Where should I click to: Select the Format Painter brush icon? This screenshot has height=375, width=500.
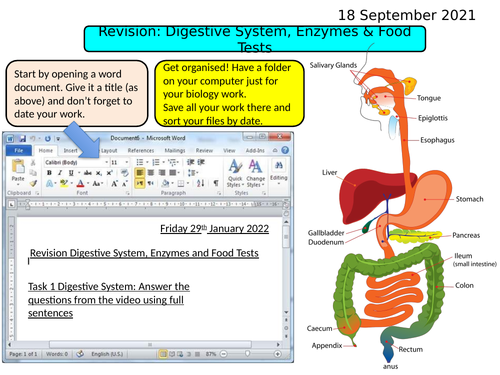(x=33, y=183)
